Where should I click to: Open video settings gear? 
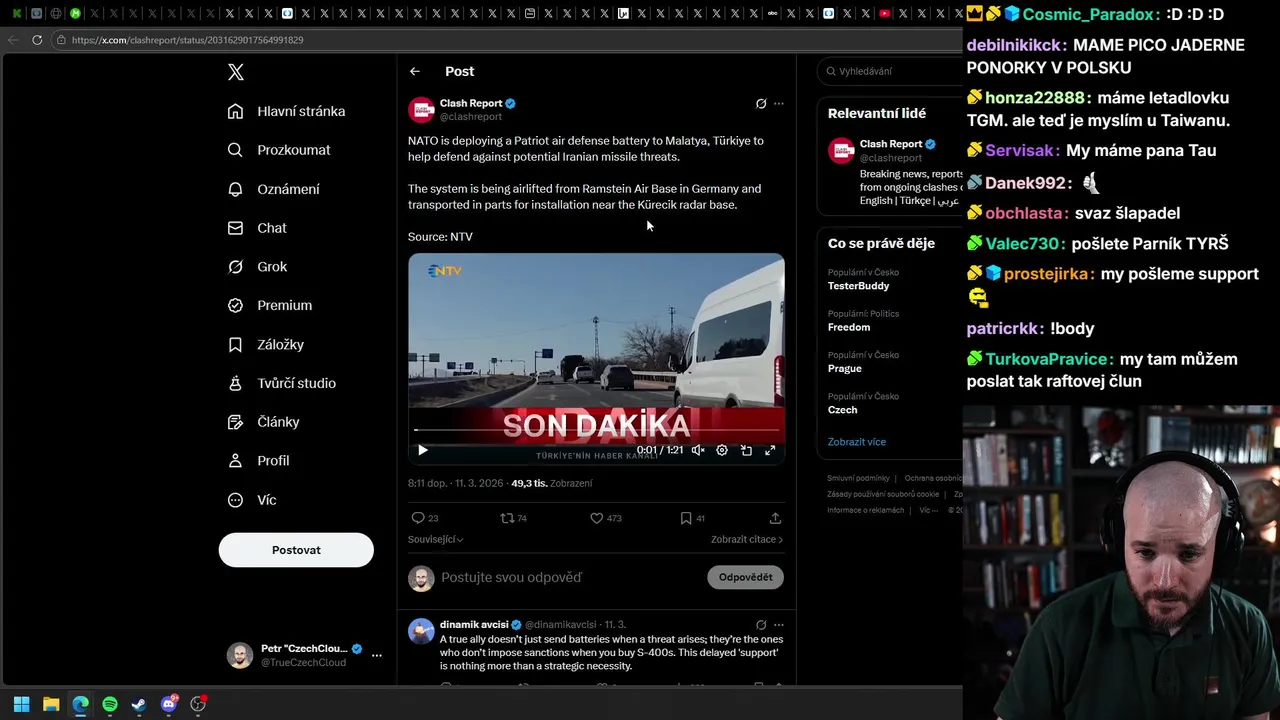(x=722, y=451)
